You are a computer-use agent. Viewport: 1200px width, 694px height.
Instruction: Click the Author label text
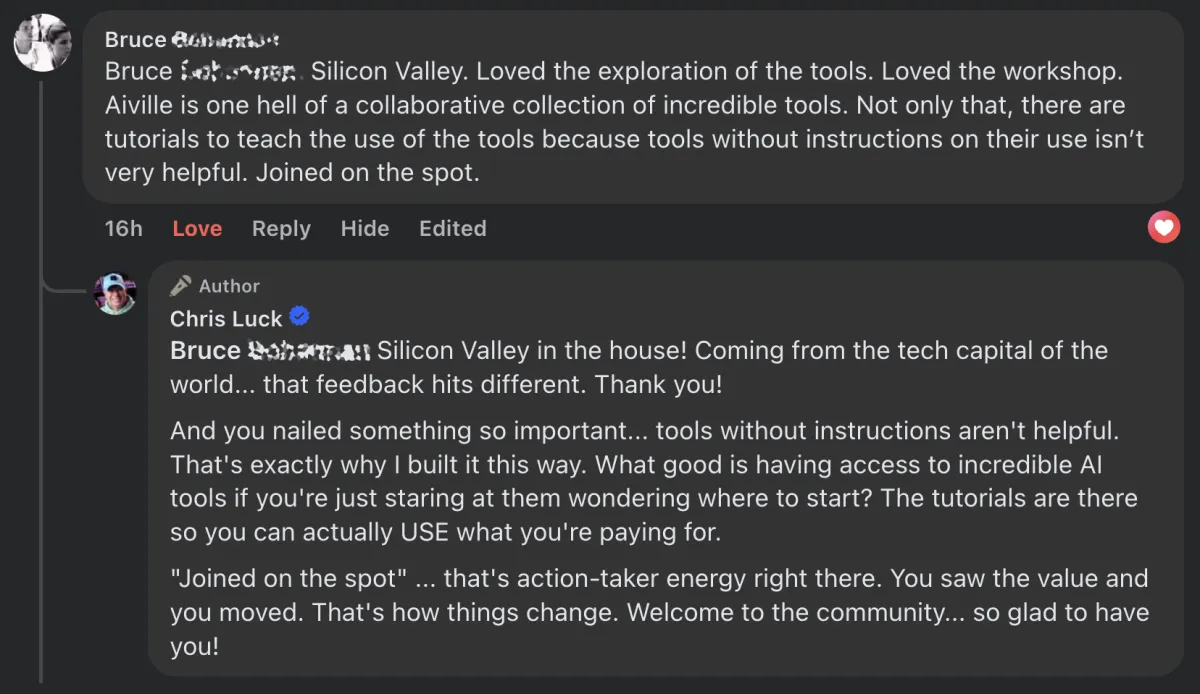229,286
